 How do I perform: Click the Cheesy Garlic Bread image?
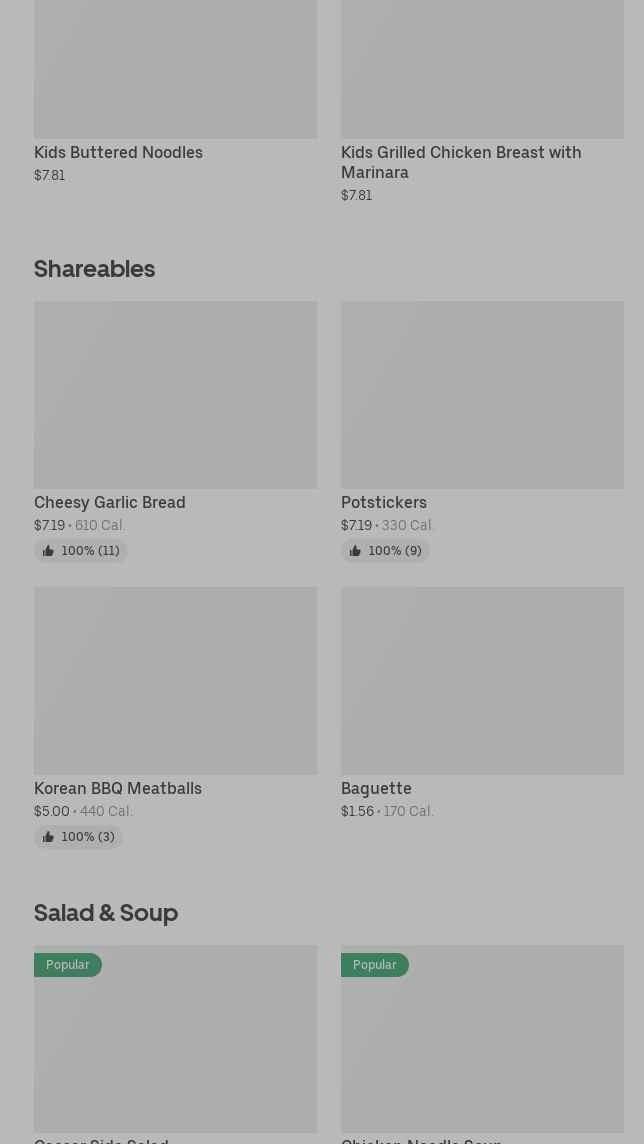(175, 395)
